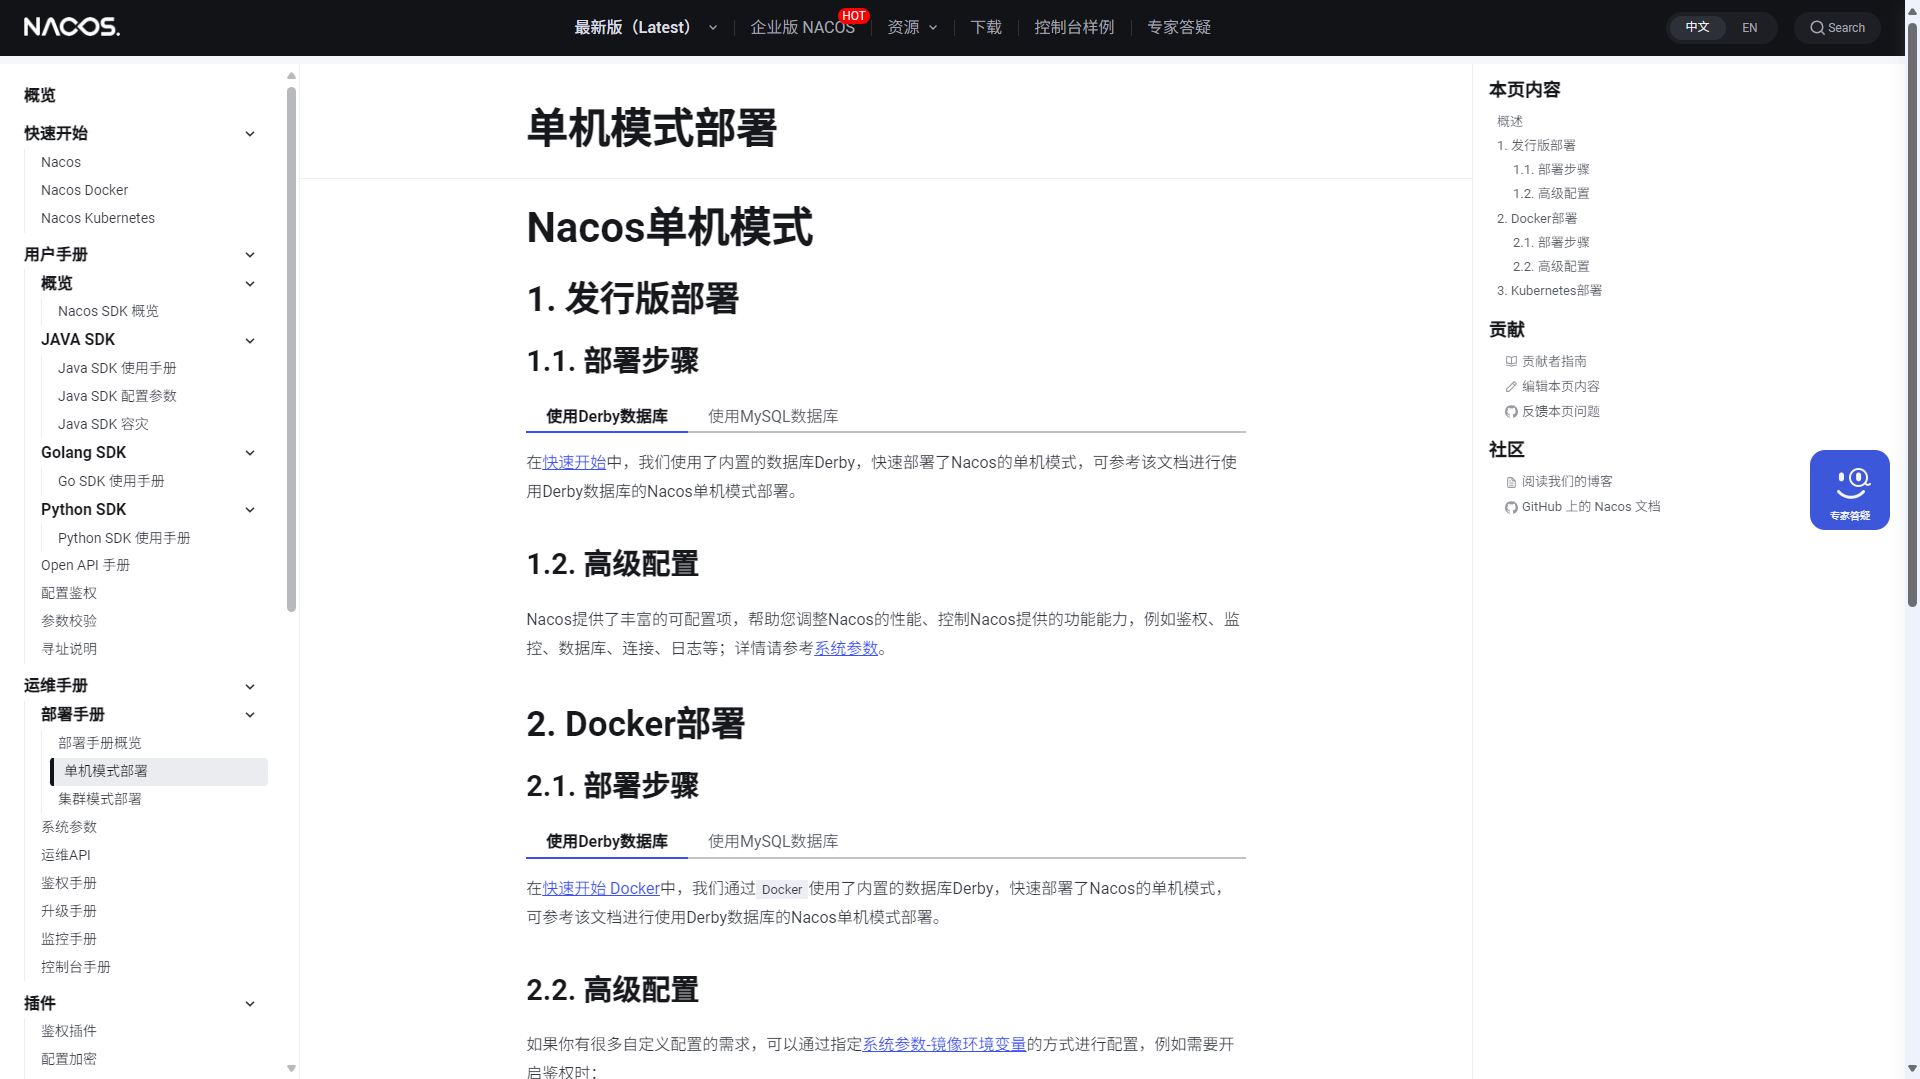The height and width of the screenshot is (1079, 1920).
Task: Click the NACOS logo in header
Action: pyautogui.click(x=72, y=27)
